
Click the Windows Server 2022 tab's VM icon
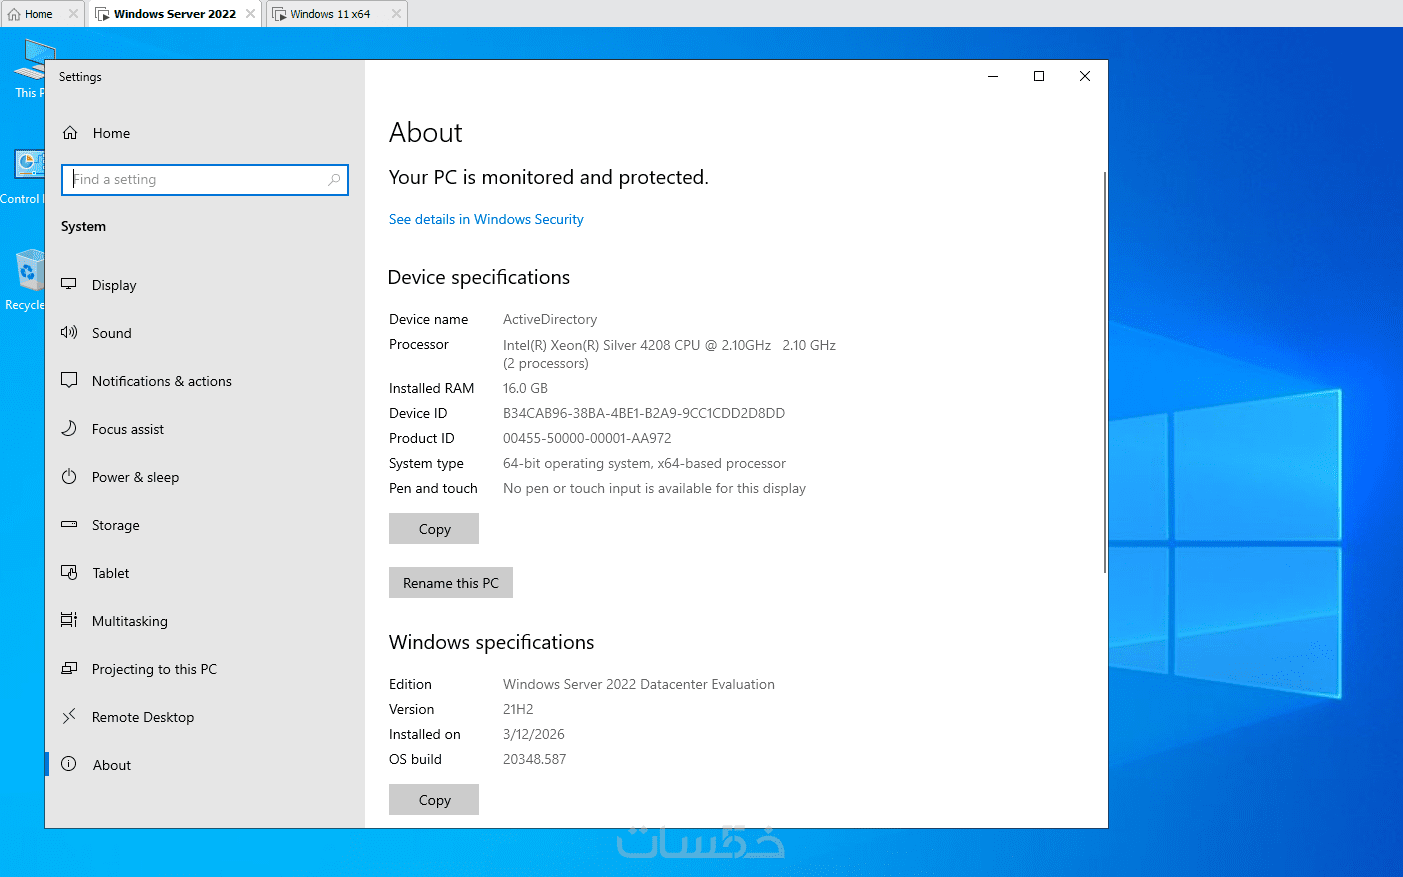click(102, 14)
